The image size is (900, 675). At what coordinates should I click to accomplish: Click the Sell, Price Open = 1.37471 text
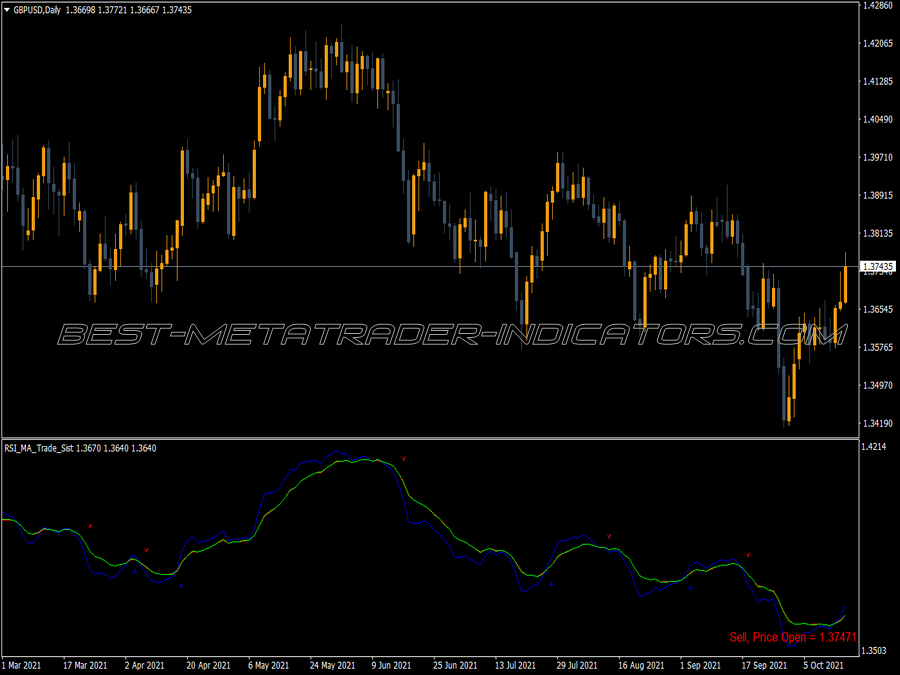pyautogui.click(x=793, y=637)
